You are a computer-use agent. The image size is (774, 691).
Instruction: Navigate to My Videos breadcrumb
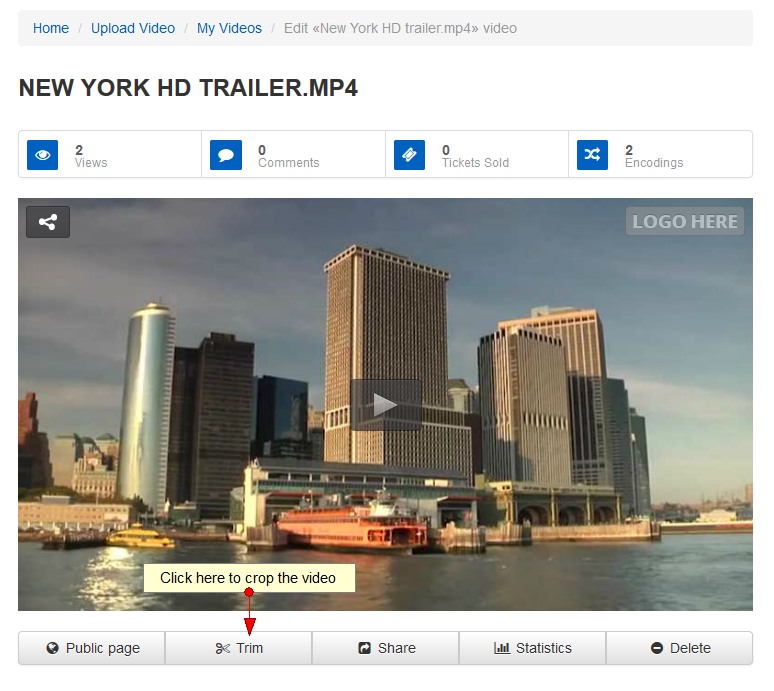click(x=230, y=28)
